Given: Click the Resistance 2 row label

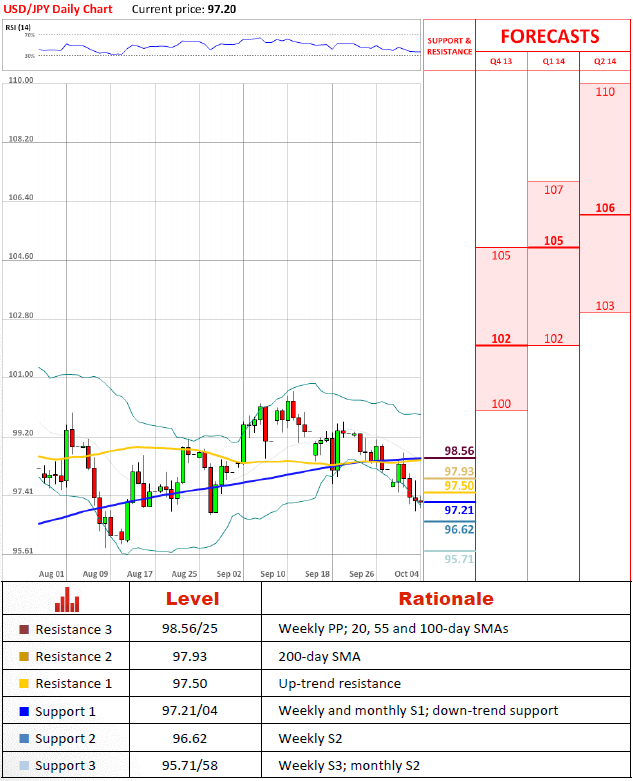Looking at the screenshot, I should pos(74,656).
